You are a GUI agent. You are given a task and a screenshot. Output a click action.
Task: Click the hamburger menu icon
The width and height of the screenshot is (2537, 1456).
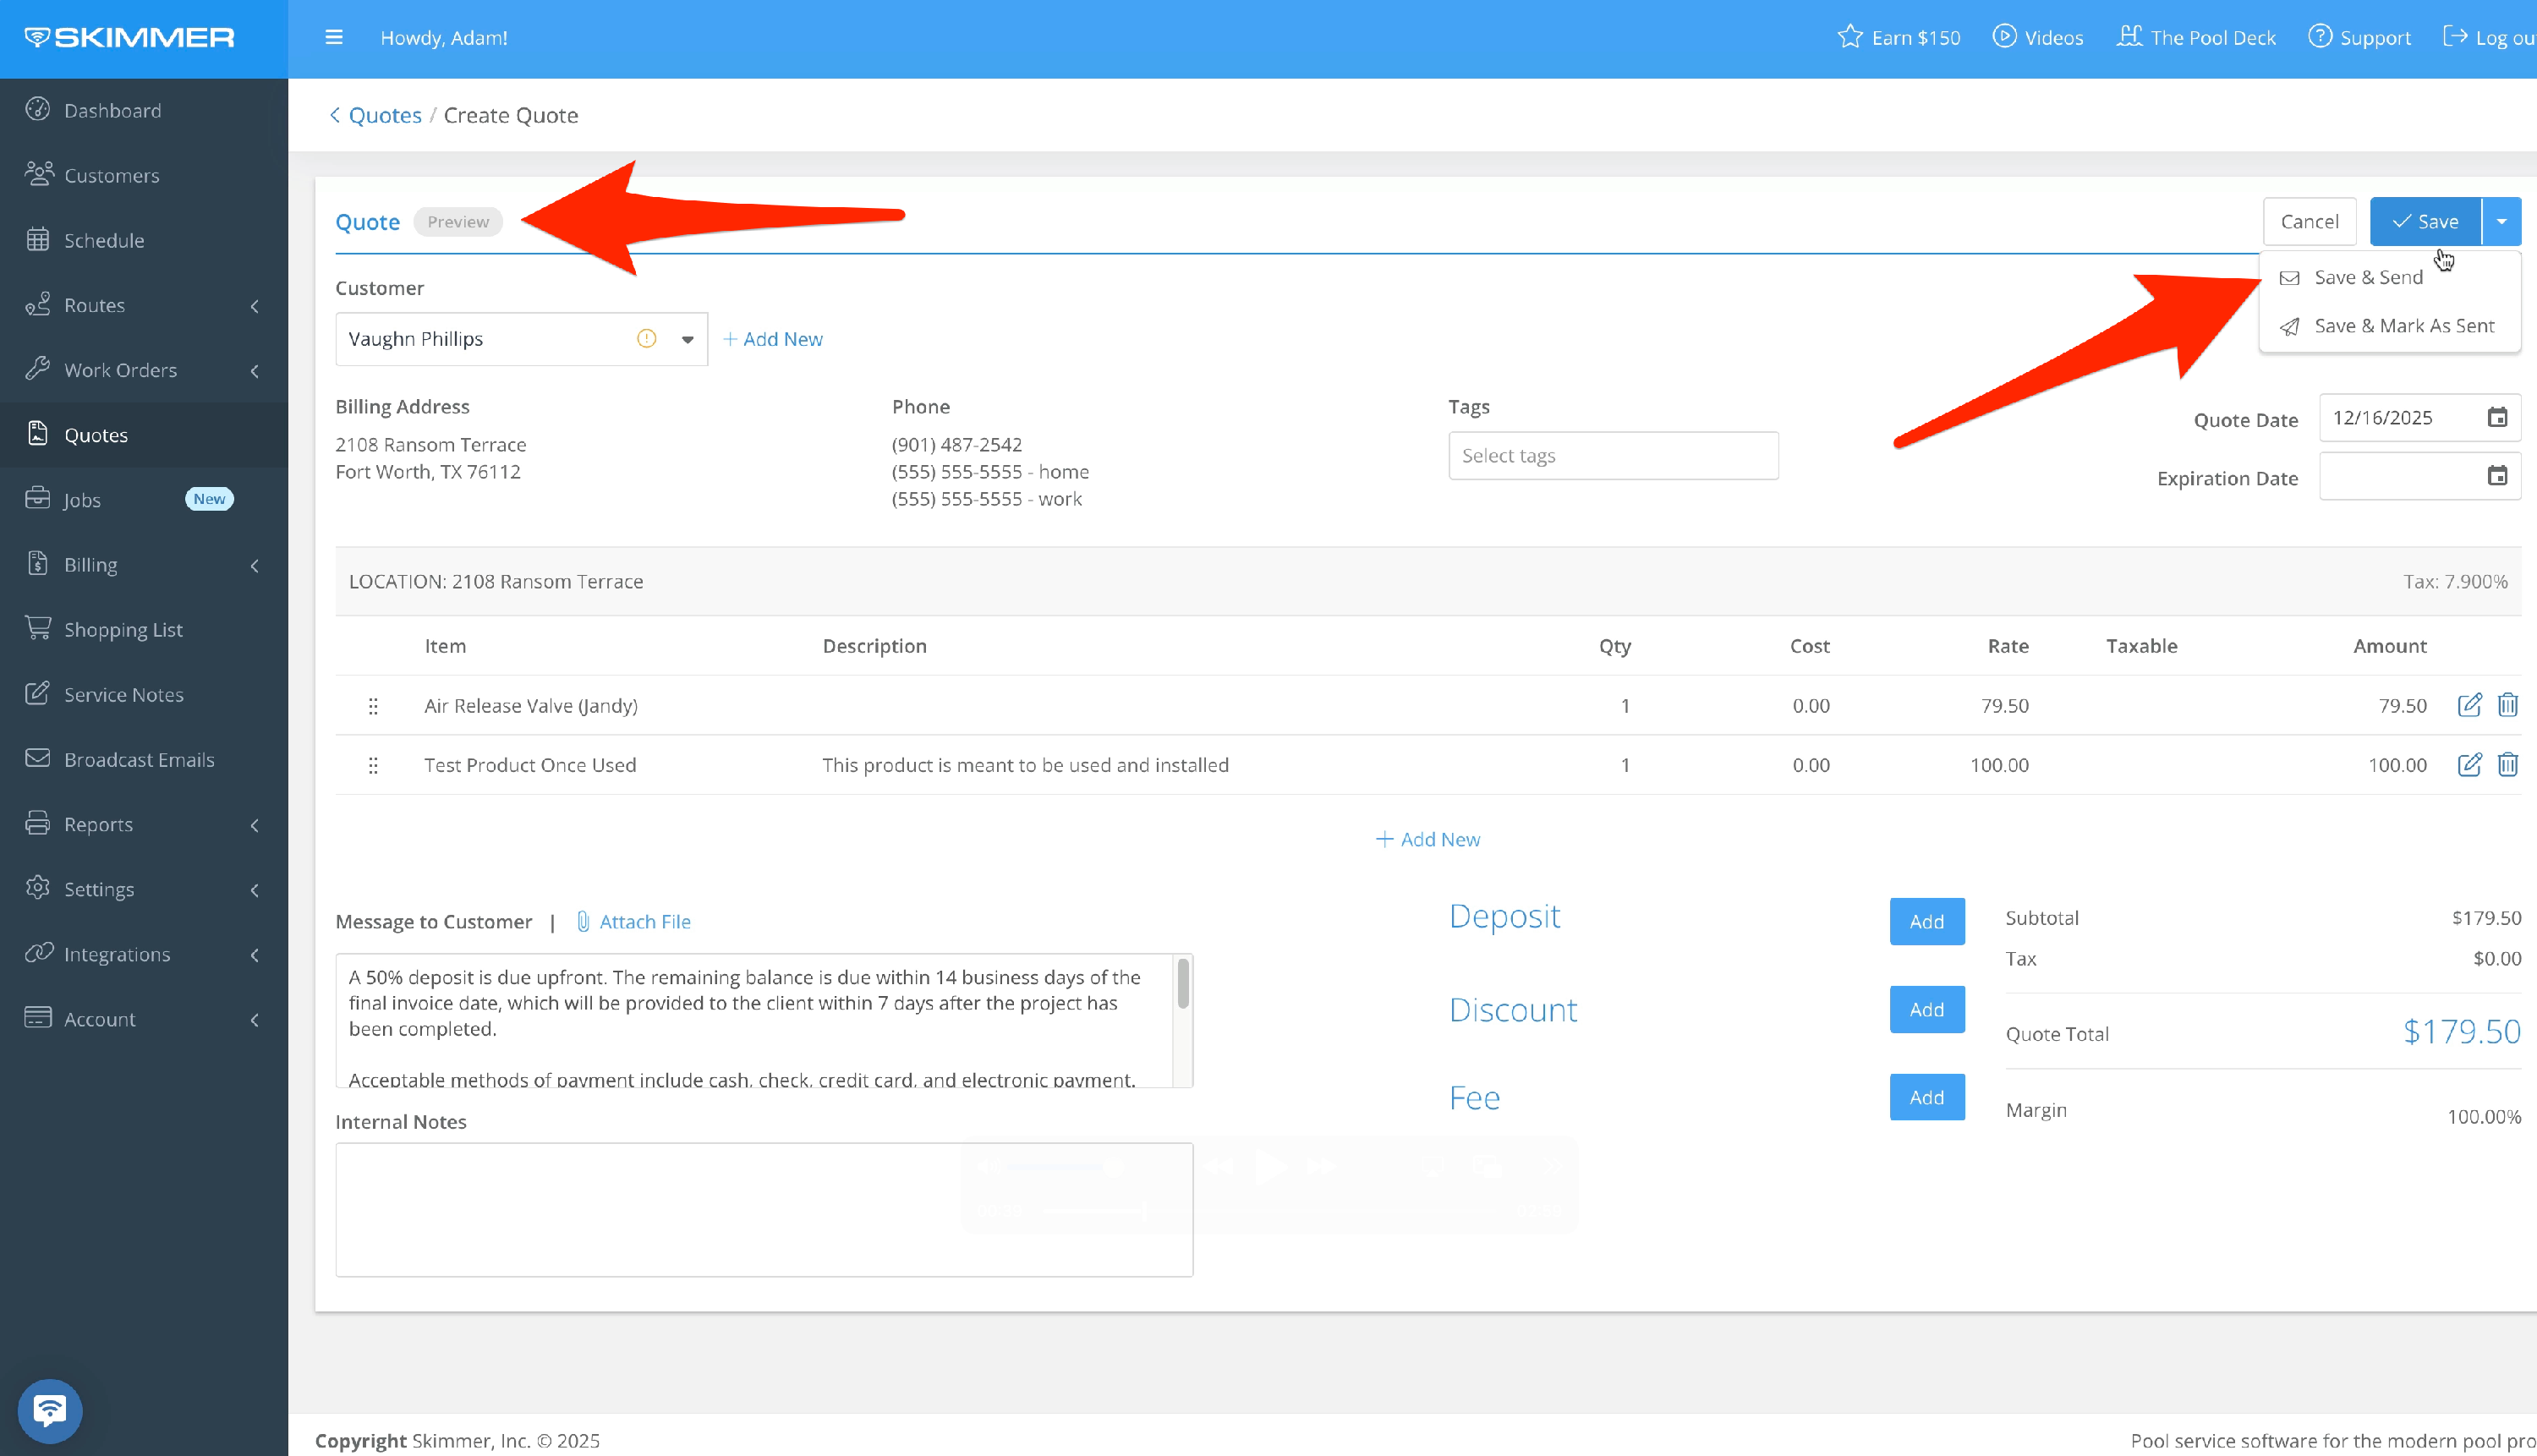(x=334, y=37)
